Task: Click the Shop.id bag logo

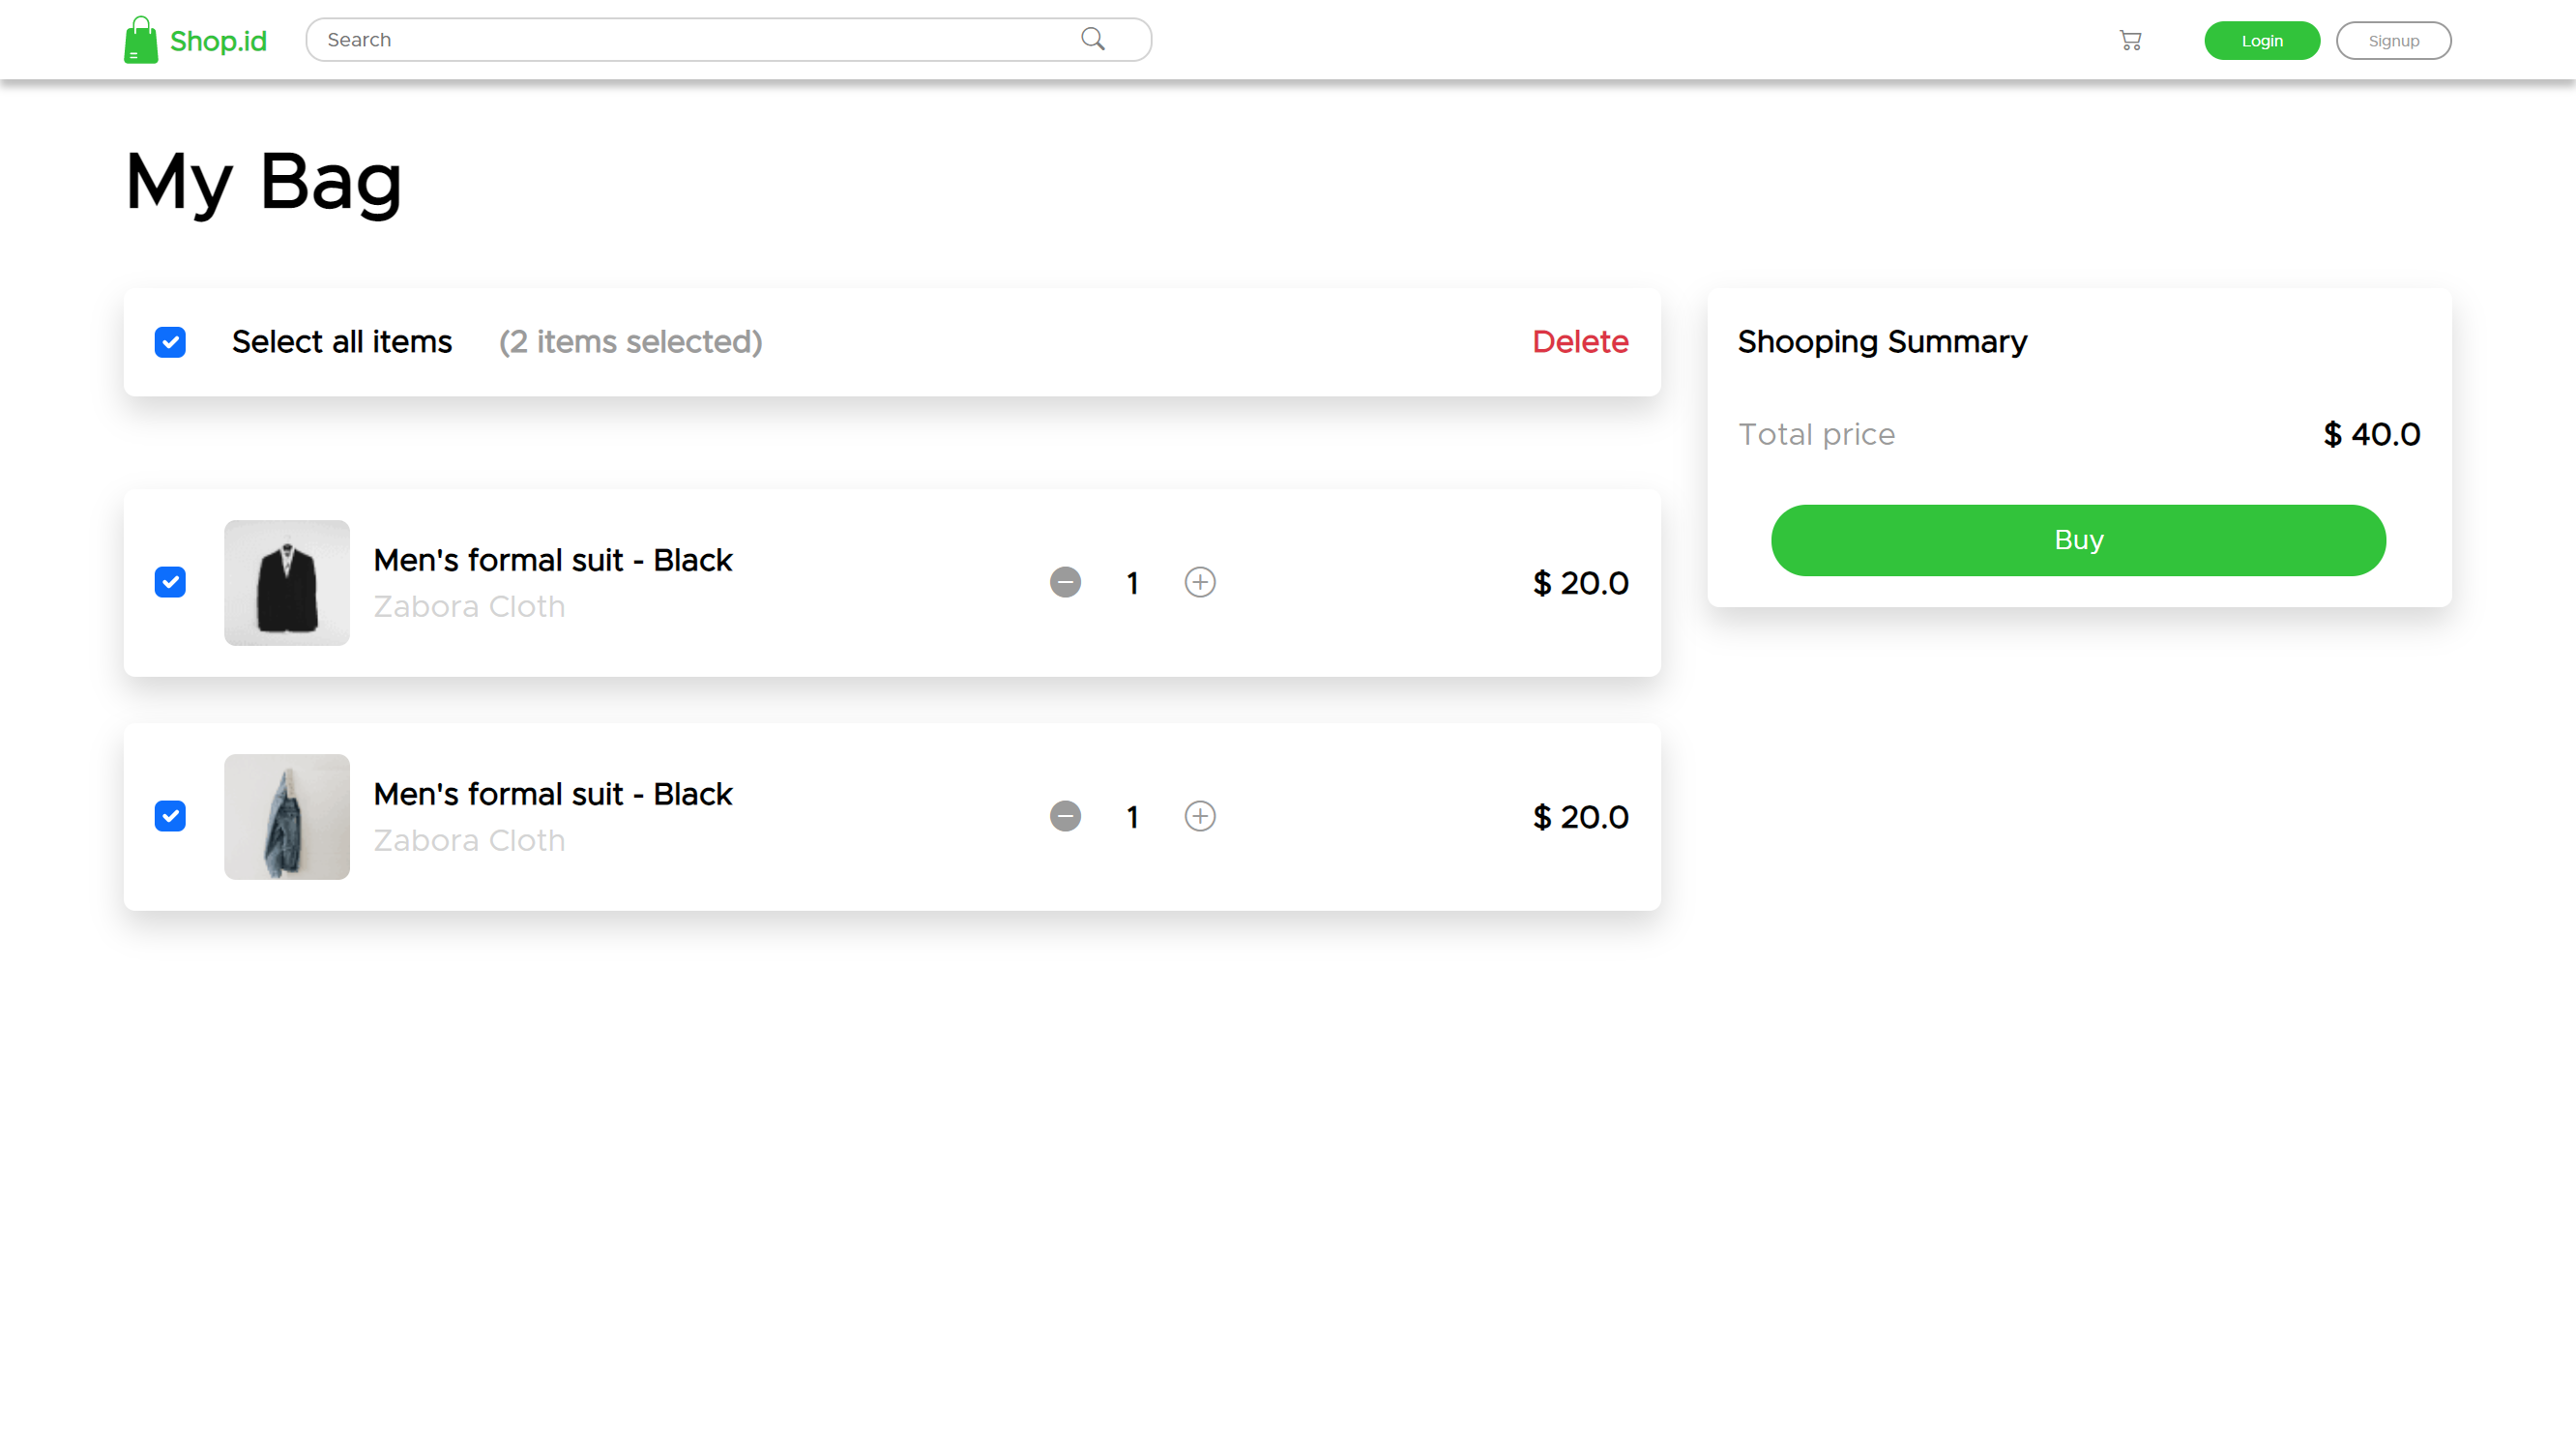Action: click(x=141, y=40)
